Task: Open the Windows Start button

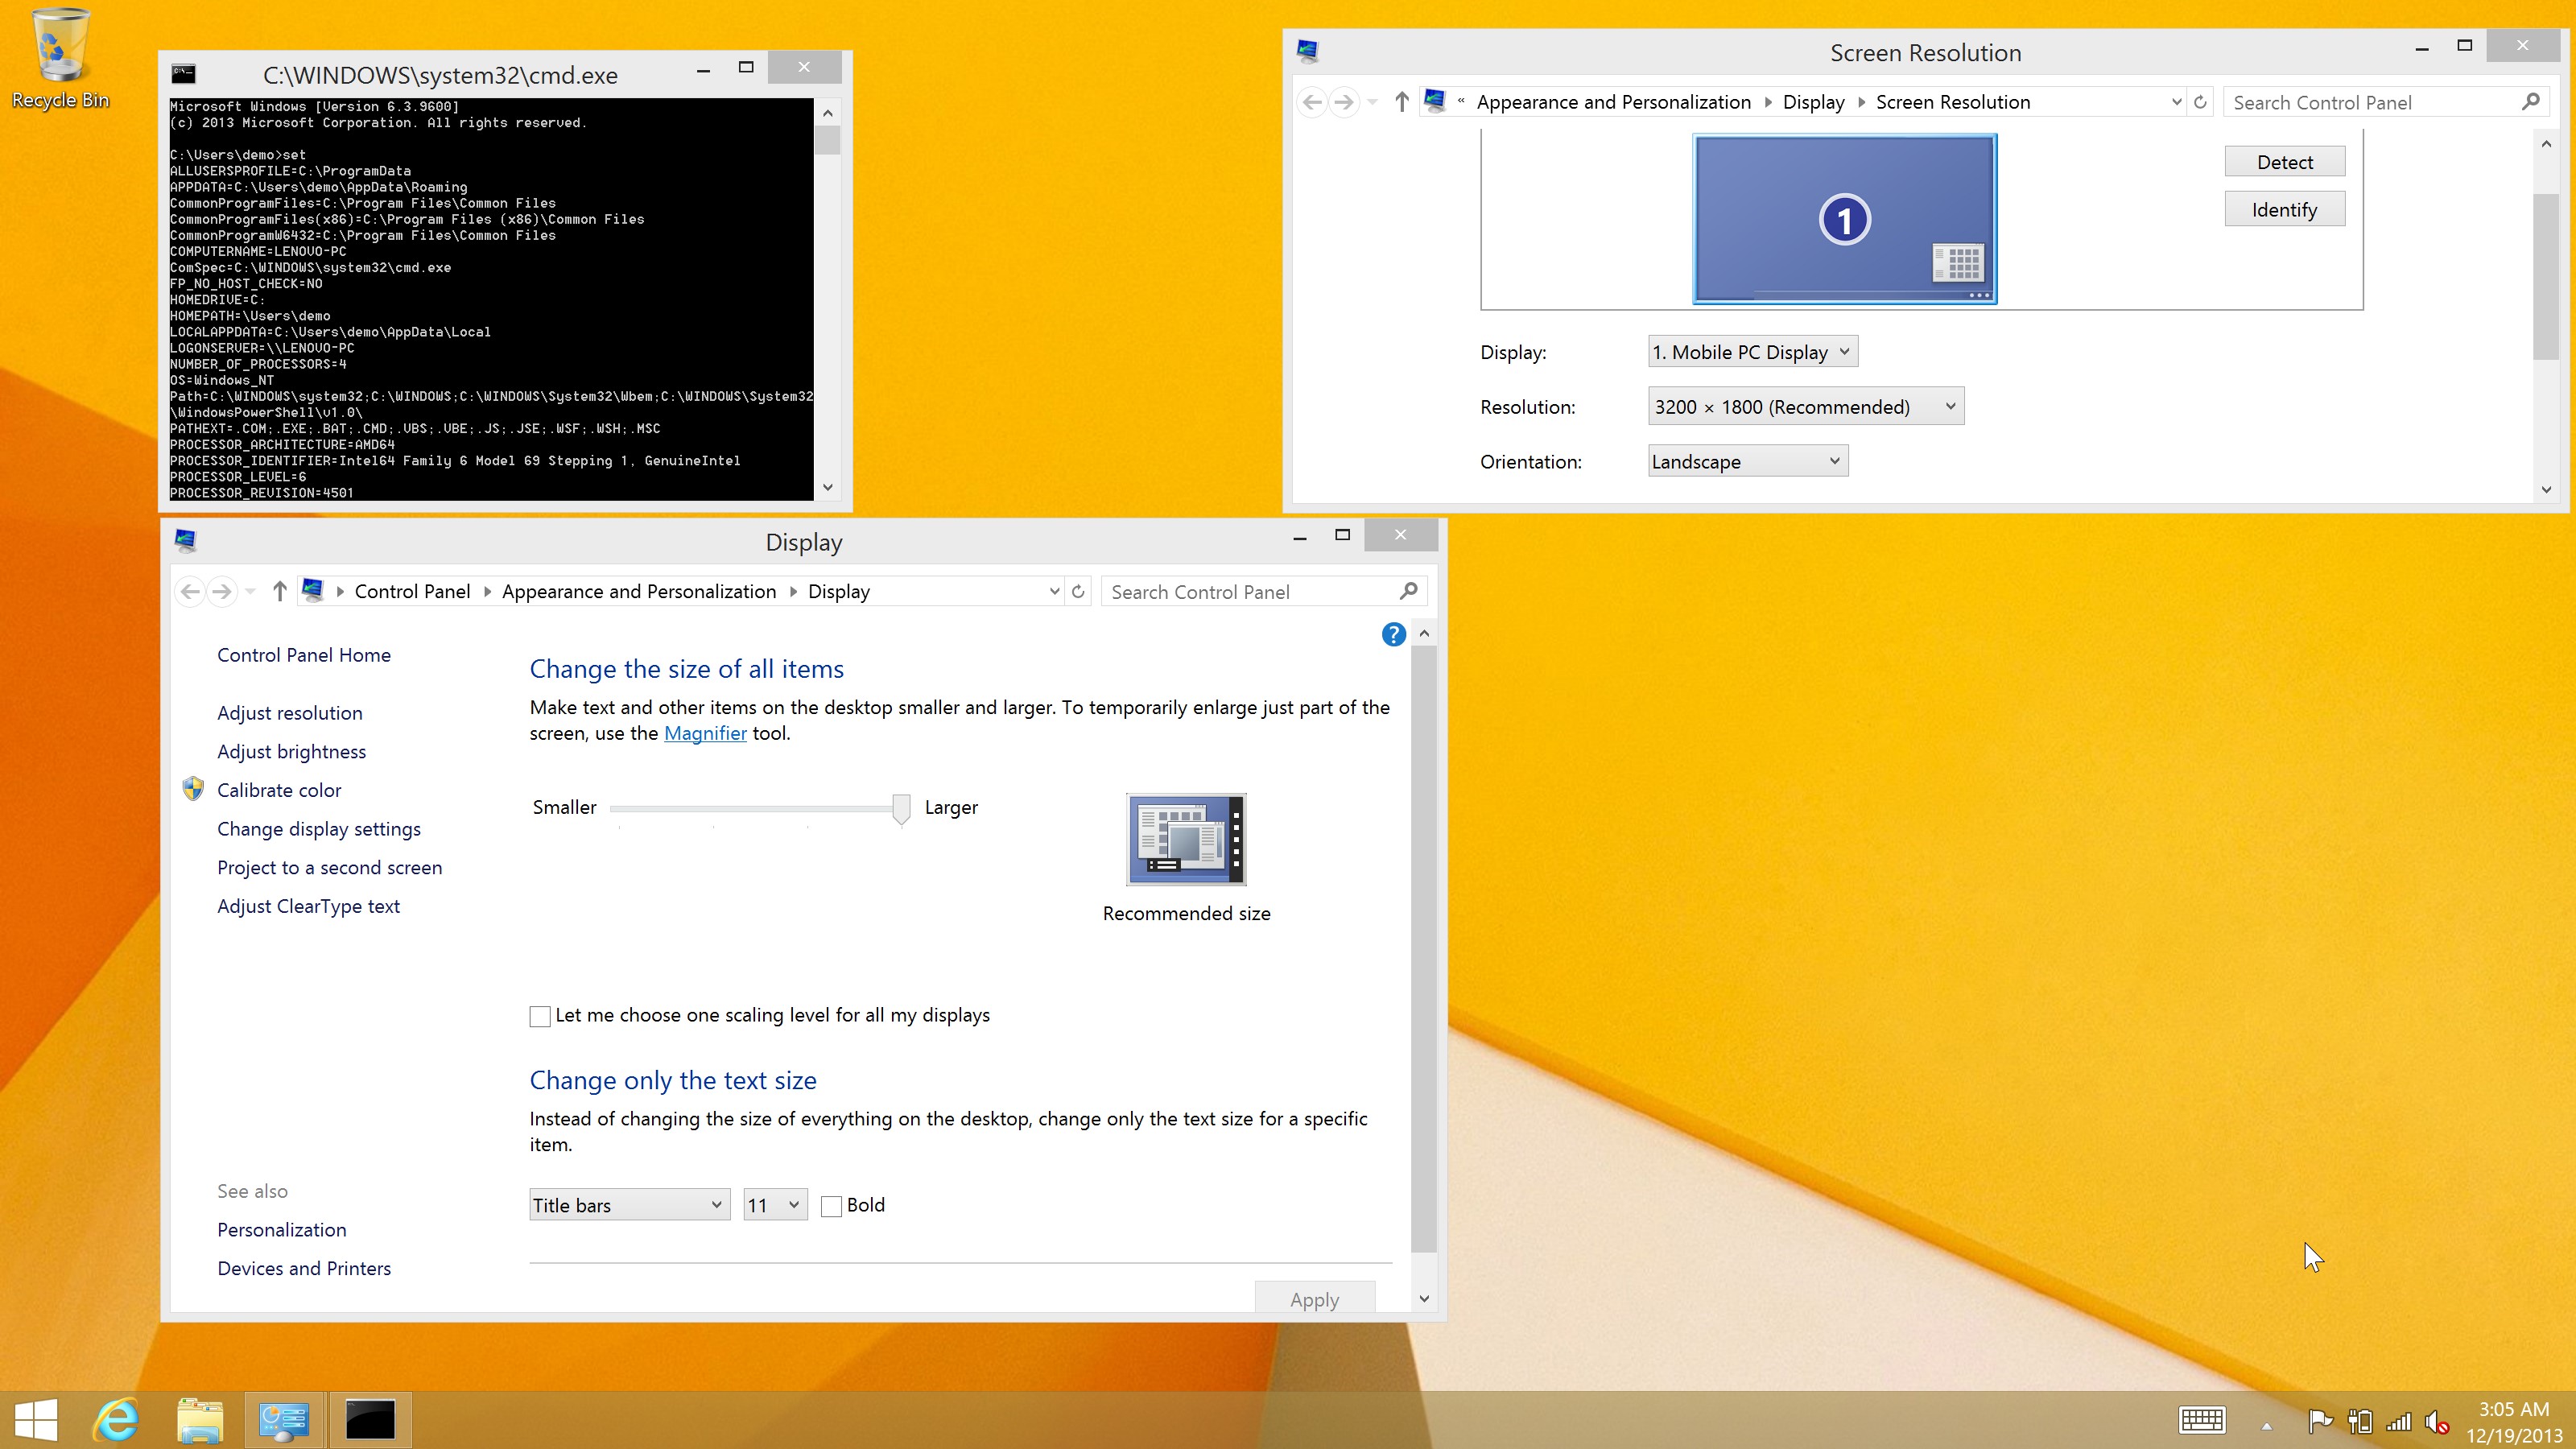Action: tap(37, 1420)
